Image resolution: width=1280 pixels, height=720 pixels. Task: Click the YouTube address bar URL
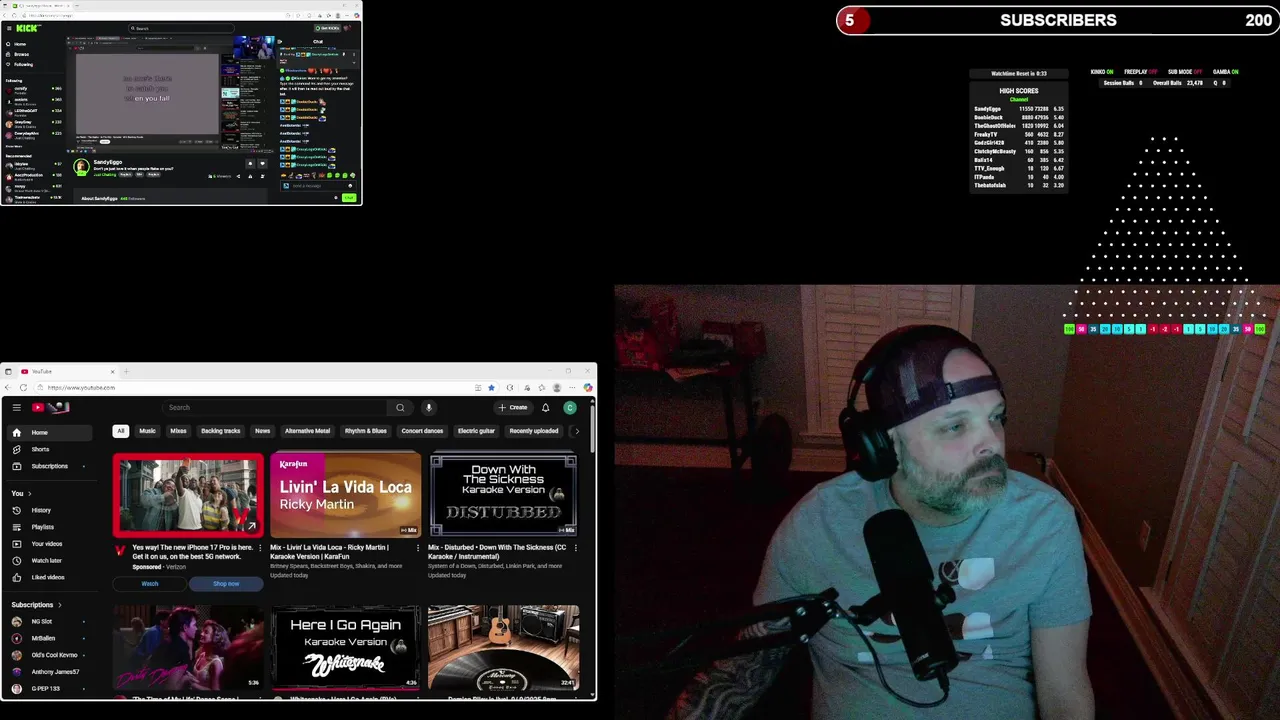pyautogui.click(x=80, y=387)
